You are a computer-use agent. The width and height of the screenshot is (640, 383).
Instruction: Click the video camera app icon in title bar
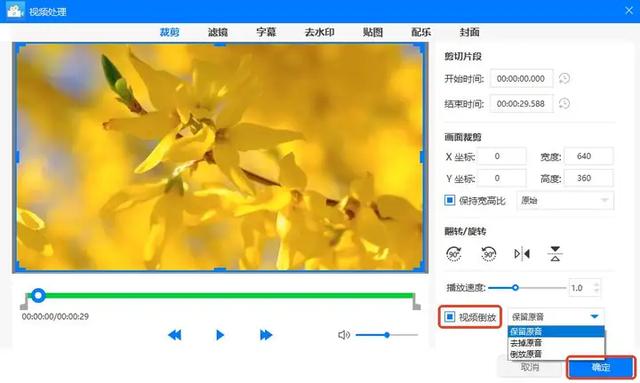[15, 11]
